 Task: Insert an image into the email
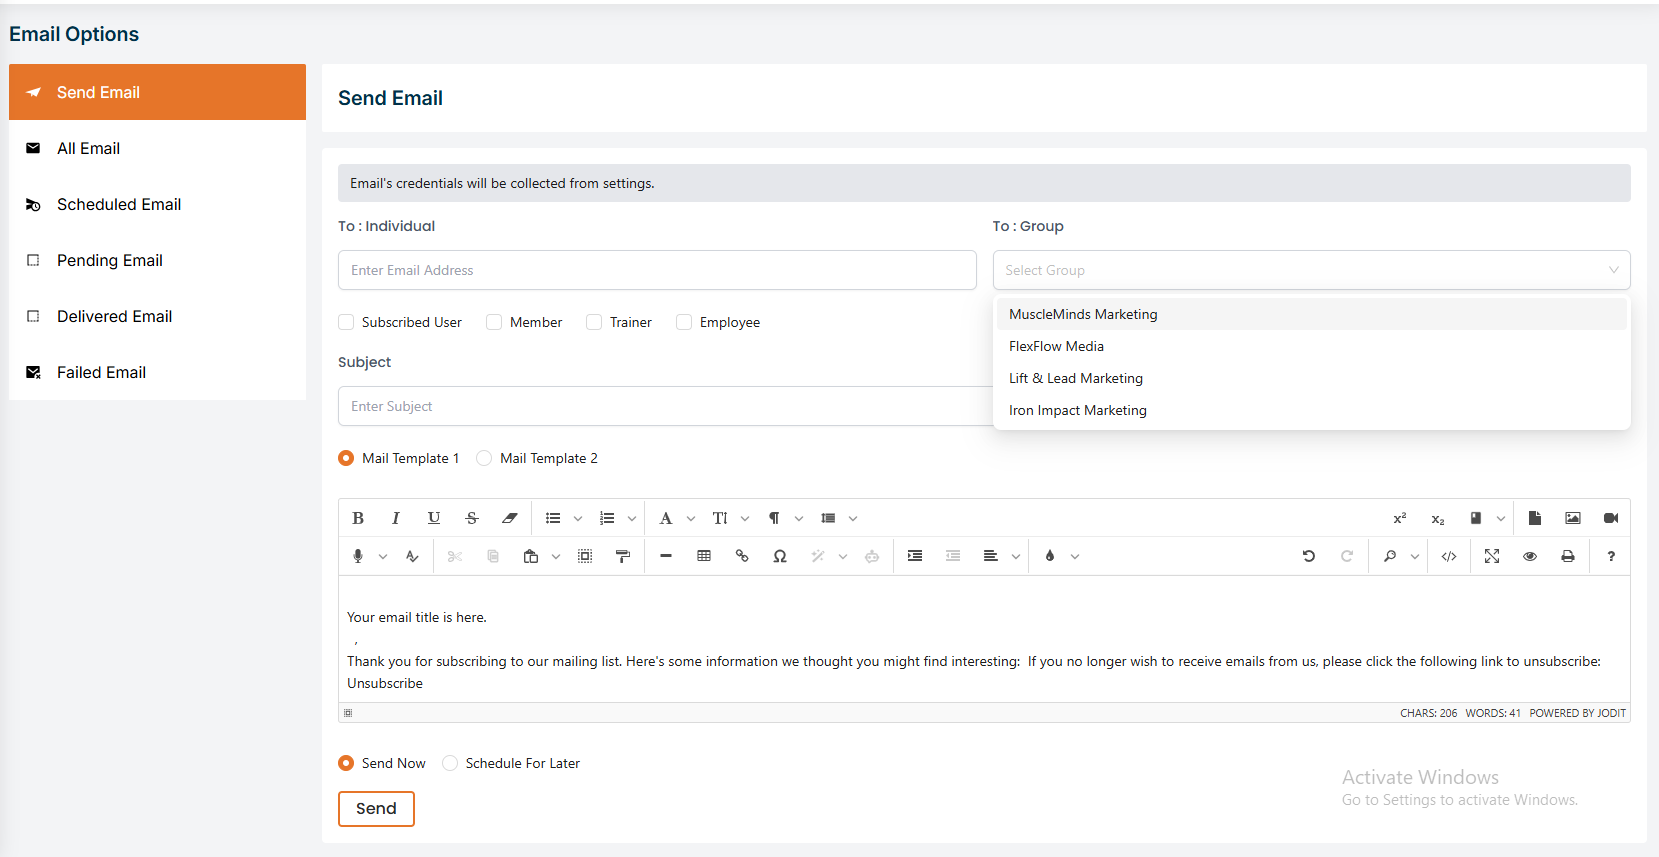tap(1573, 518)
